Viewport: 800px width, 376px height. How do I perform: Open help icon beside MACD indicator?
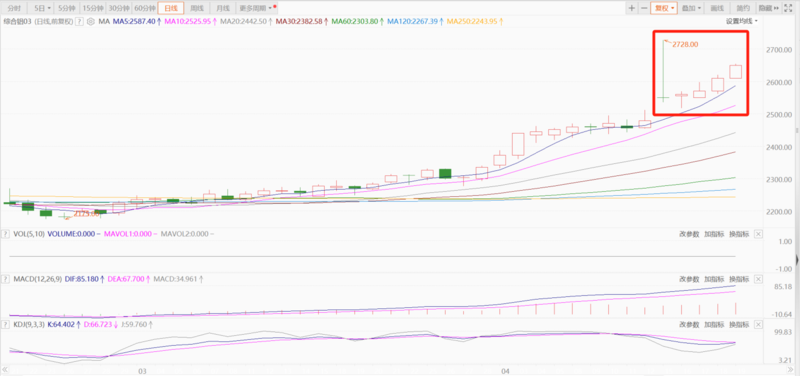pos(6,279)
